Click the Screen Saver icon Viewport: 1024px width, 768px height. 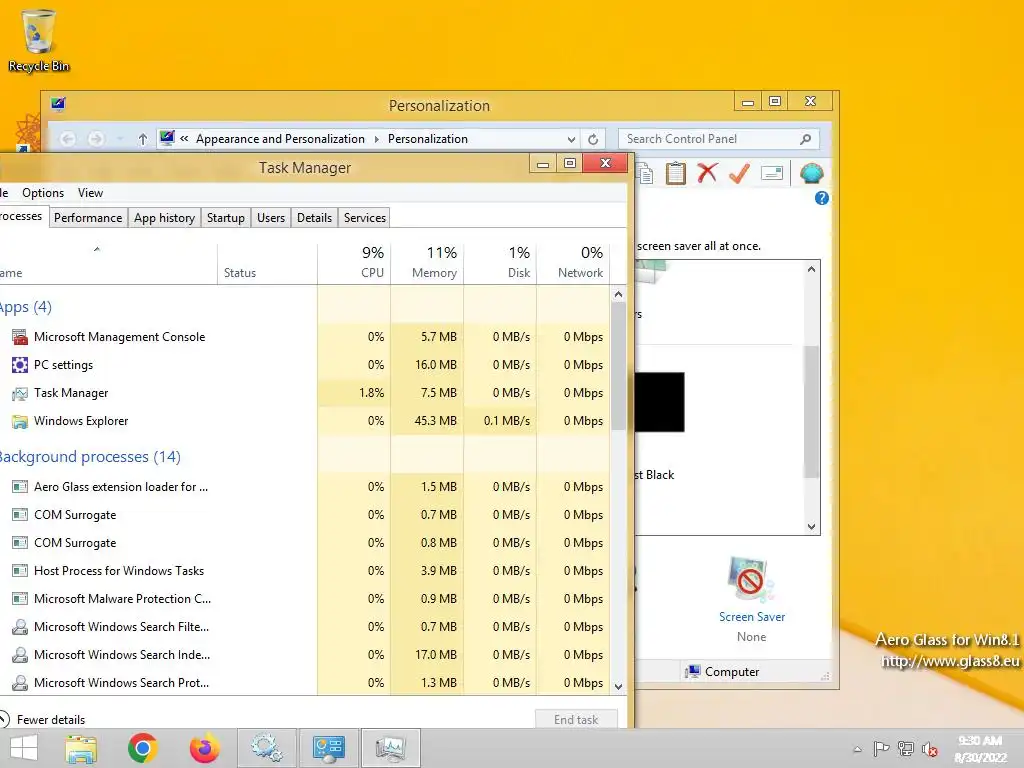(751, 580)
